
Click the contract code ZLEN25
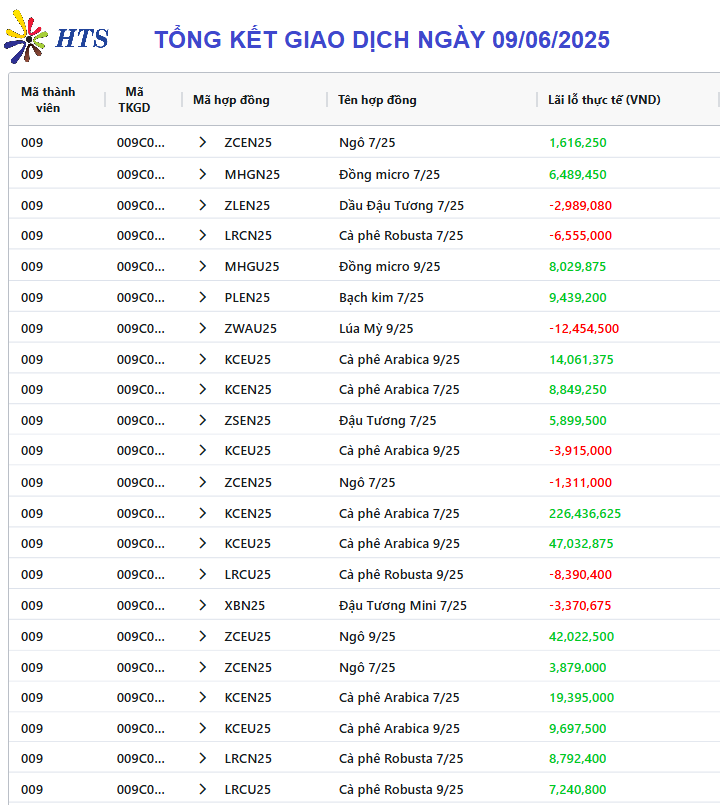click(x=247, y=205)
